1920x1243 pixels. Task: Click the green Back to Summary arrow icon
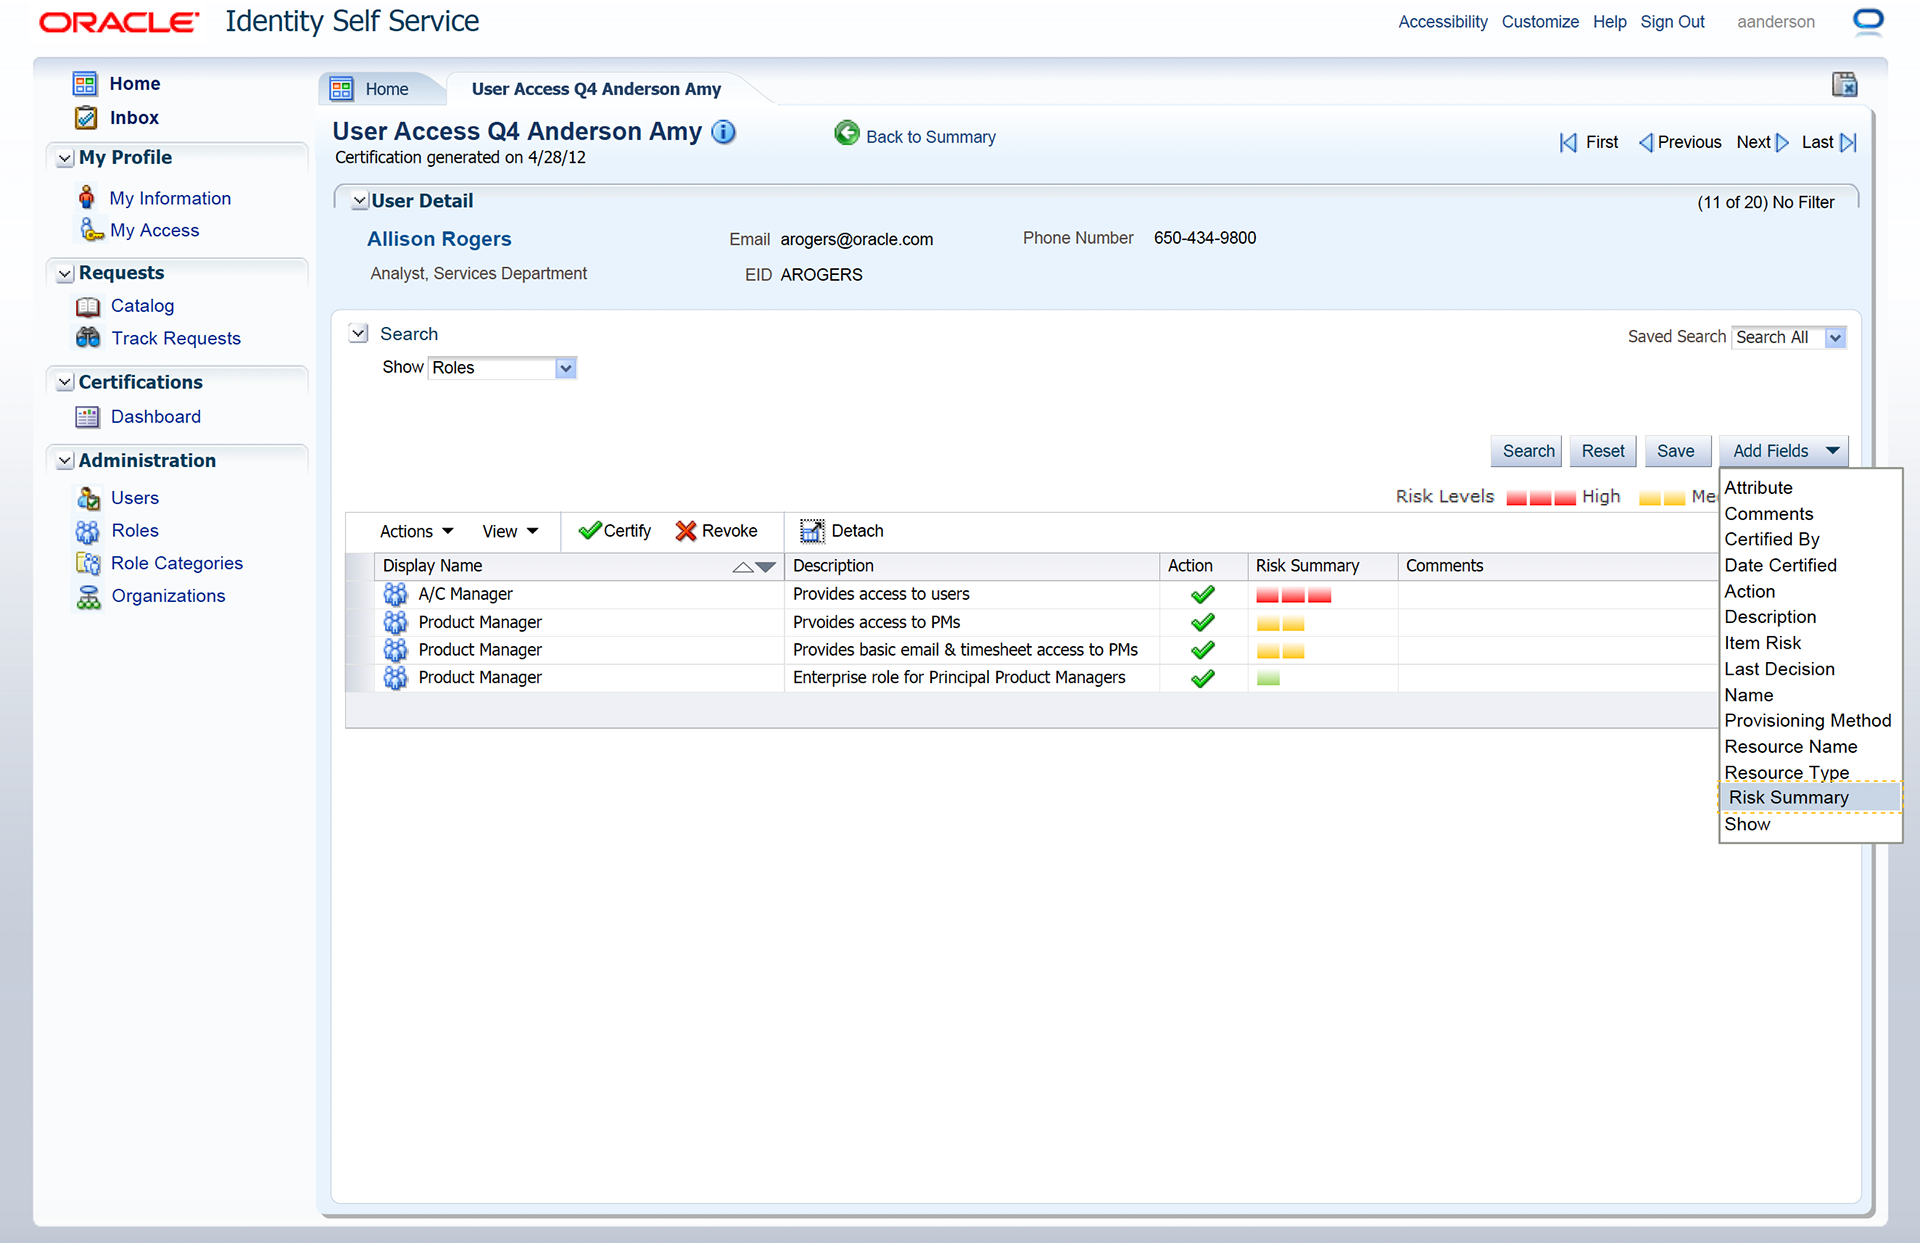pos(847,133)
